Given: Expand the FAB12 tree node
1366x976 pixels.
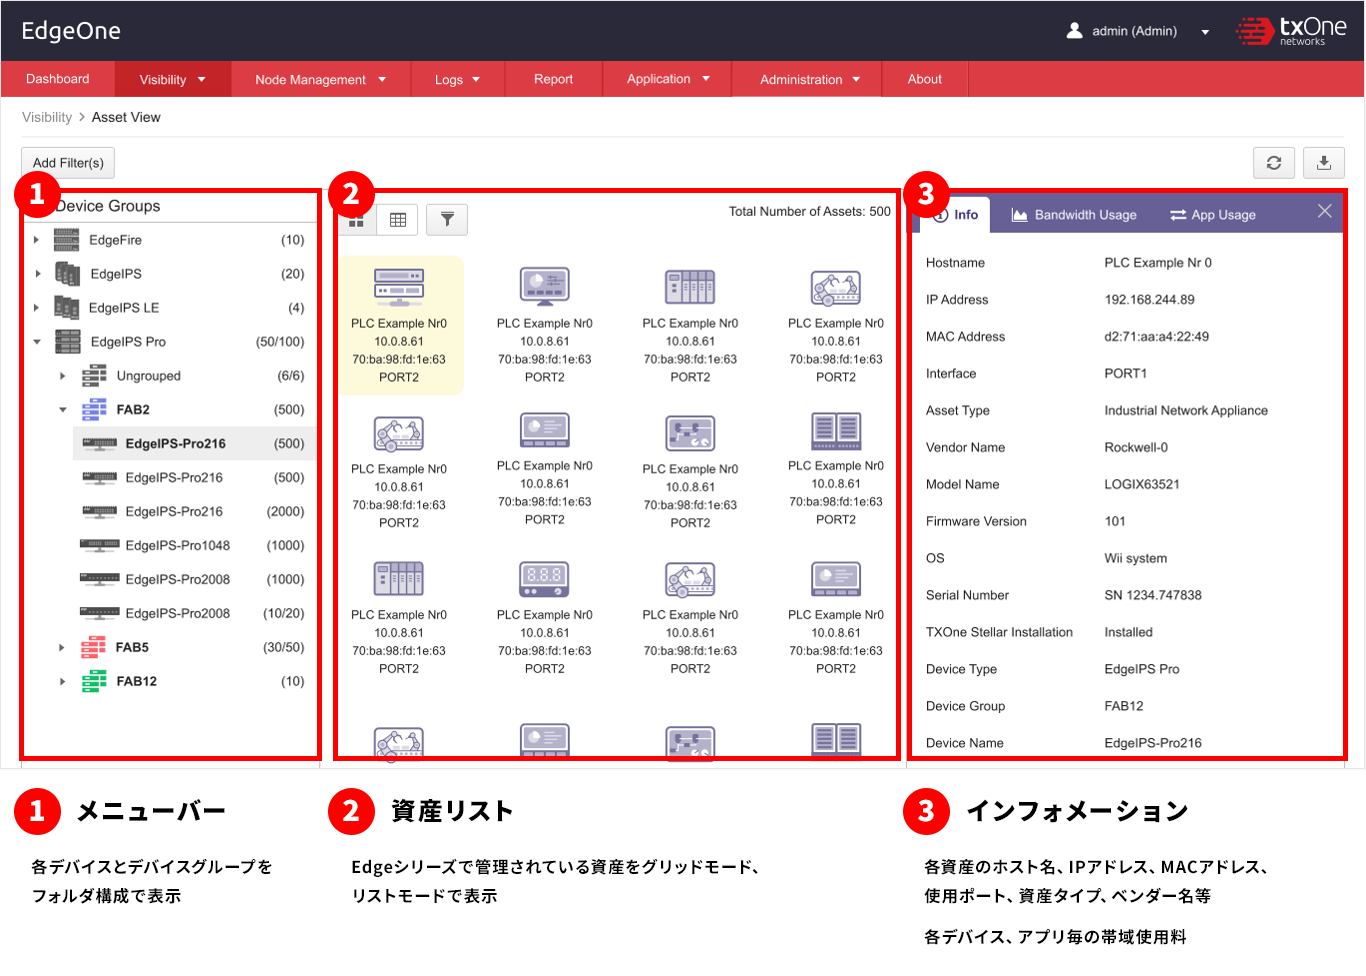Looking at the screenshot, I should (x=62, y=681).
